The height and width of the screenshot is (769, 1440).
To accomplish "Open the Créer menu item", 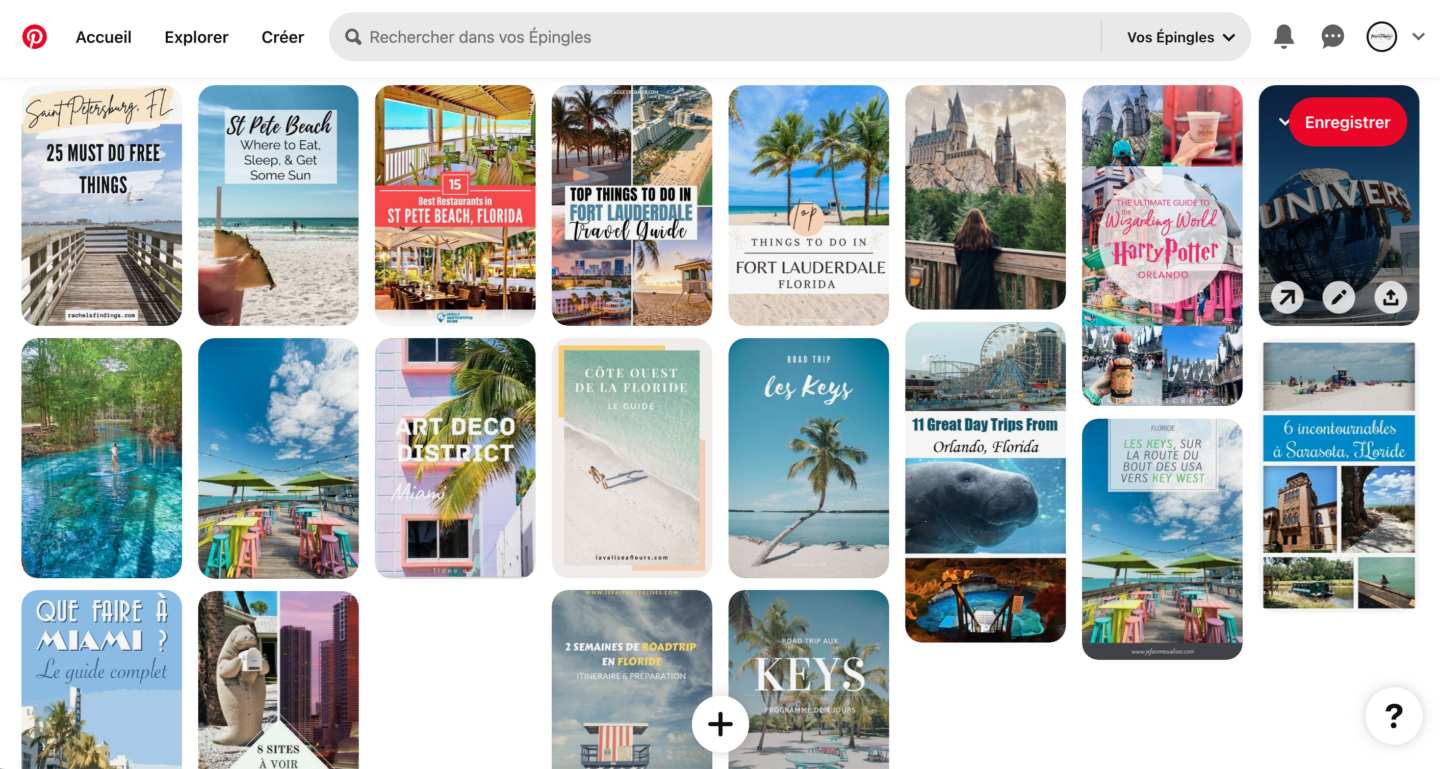I will pyautogui.click(x=282, y=36).
